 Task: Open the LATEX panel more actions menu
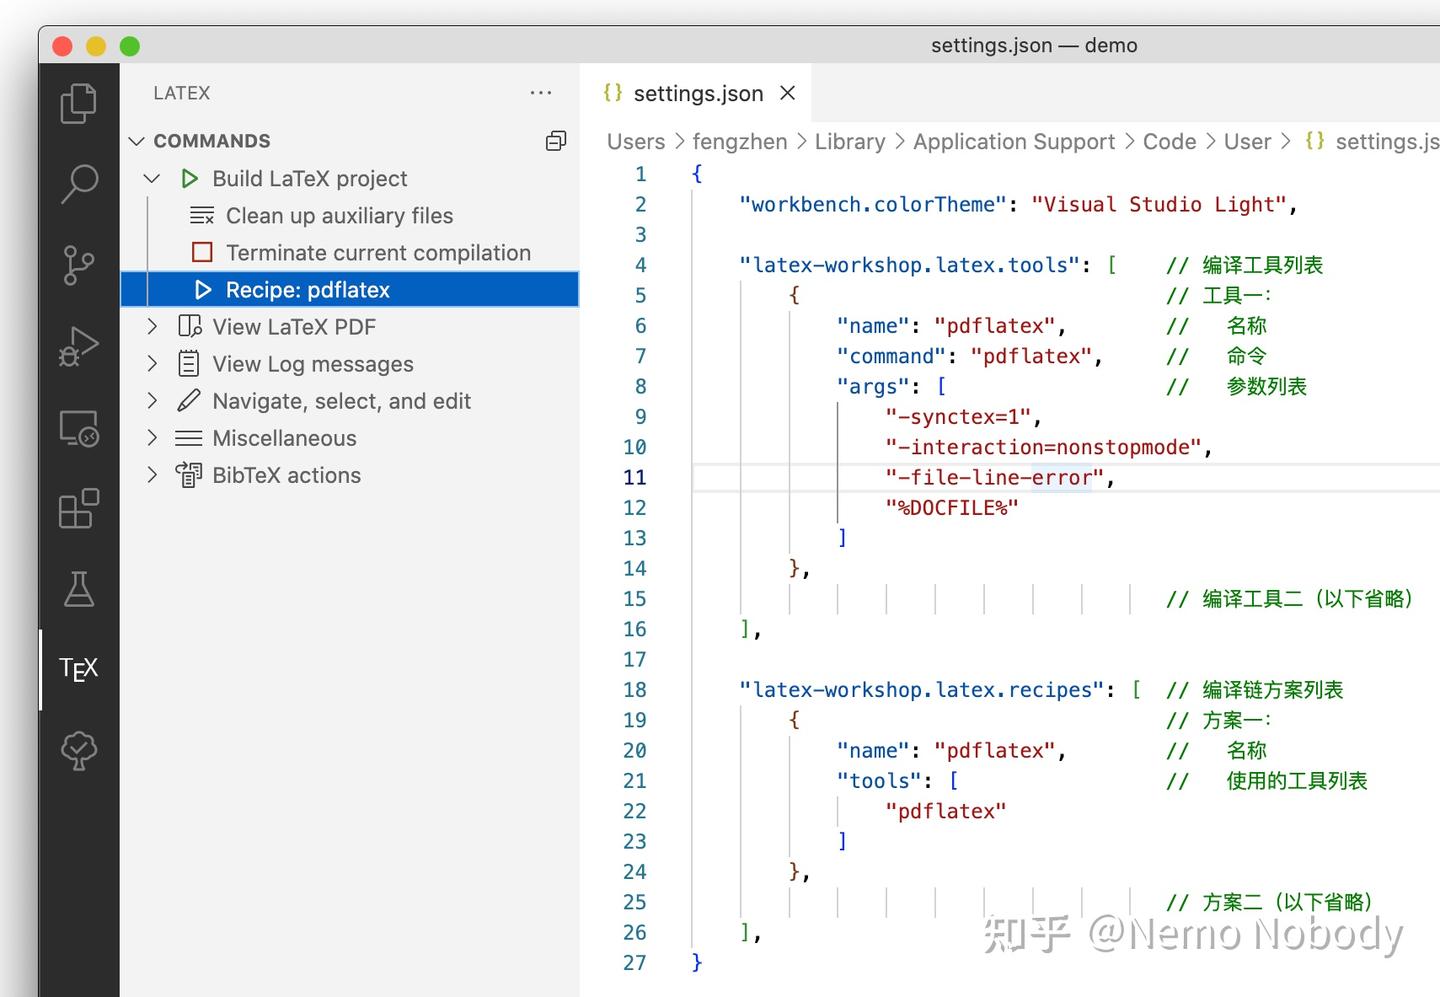point(541,92)
